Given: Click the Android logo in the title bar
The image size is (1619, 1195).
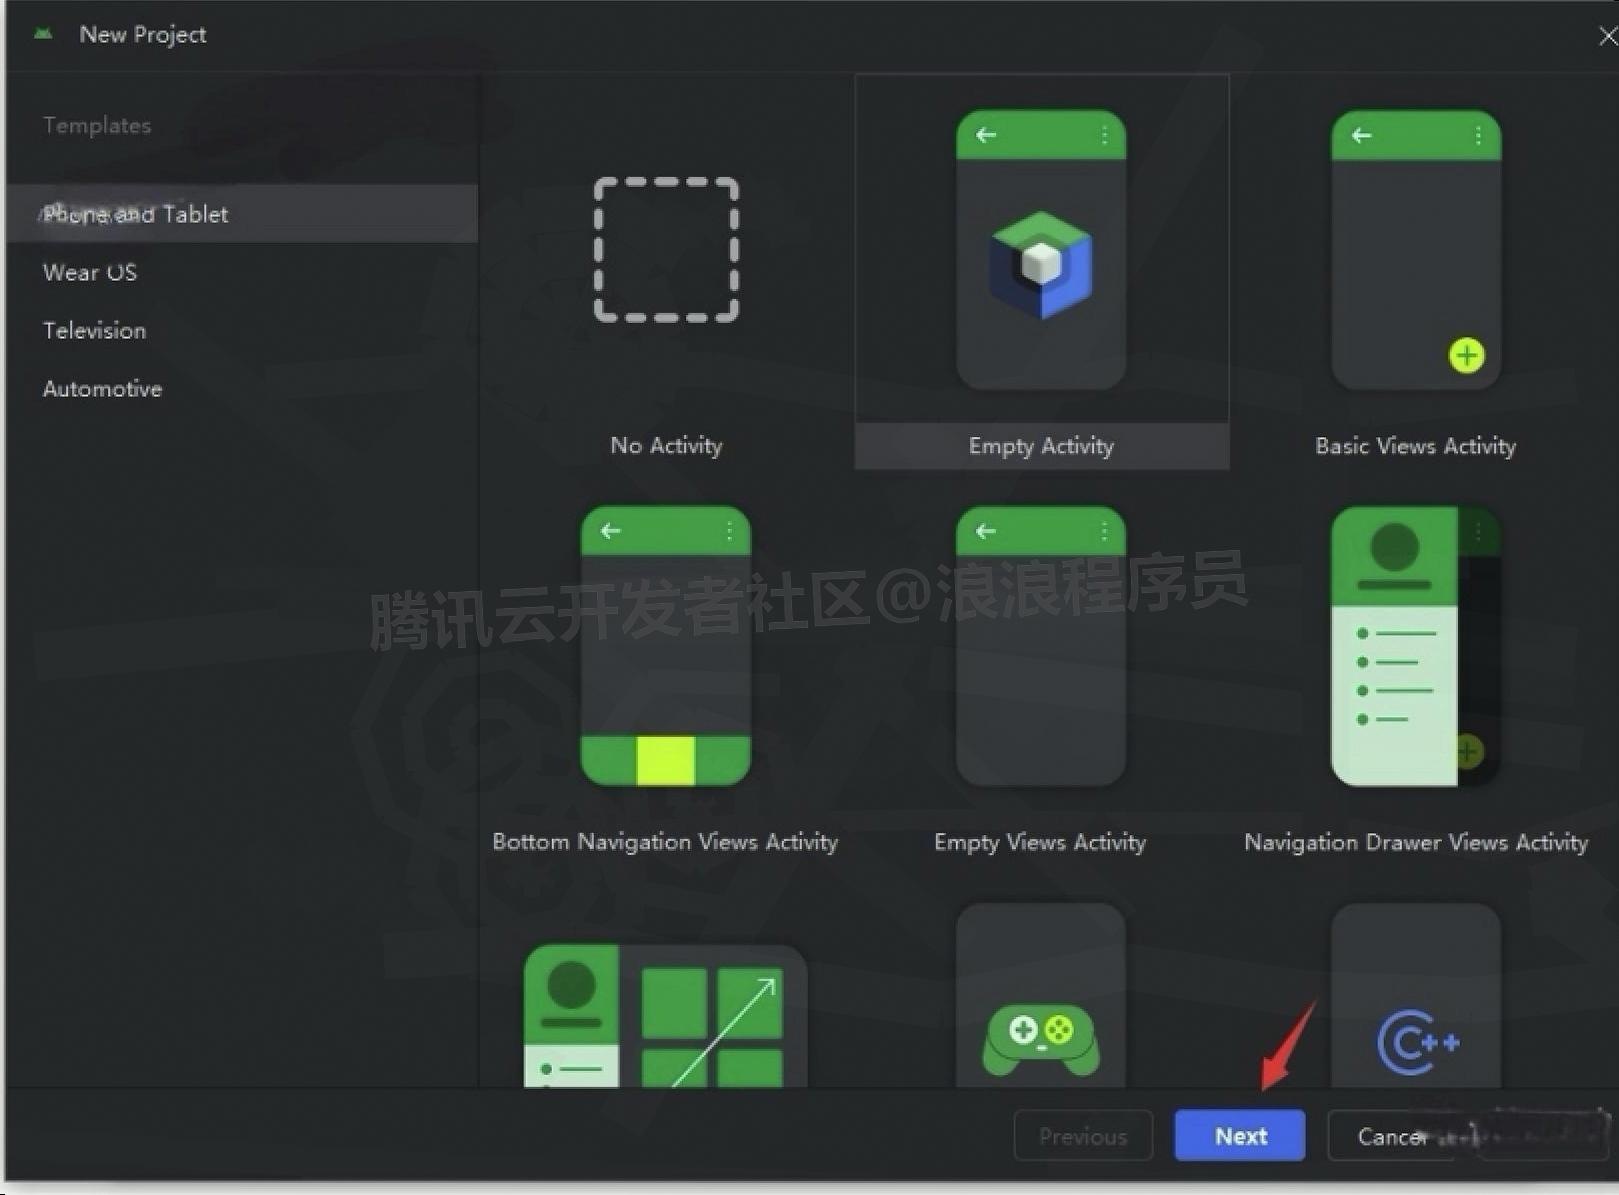Looking at the screenshot, I should (x=42, y=33).
